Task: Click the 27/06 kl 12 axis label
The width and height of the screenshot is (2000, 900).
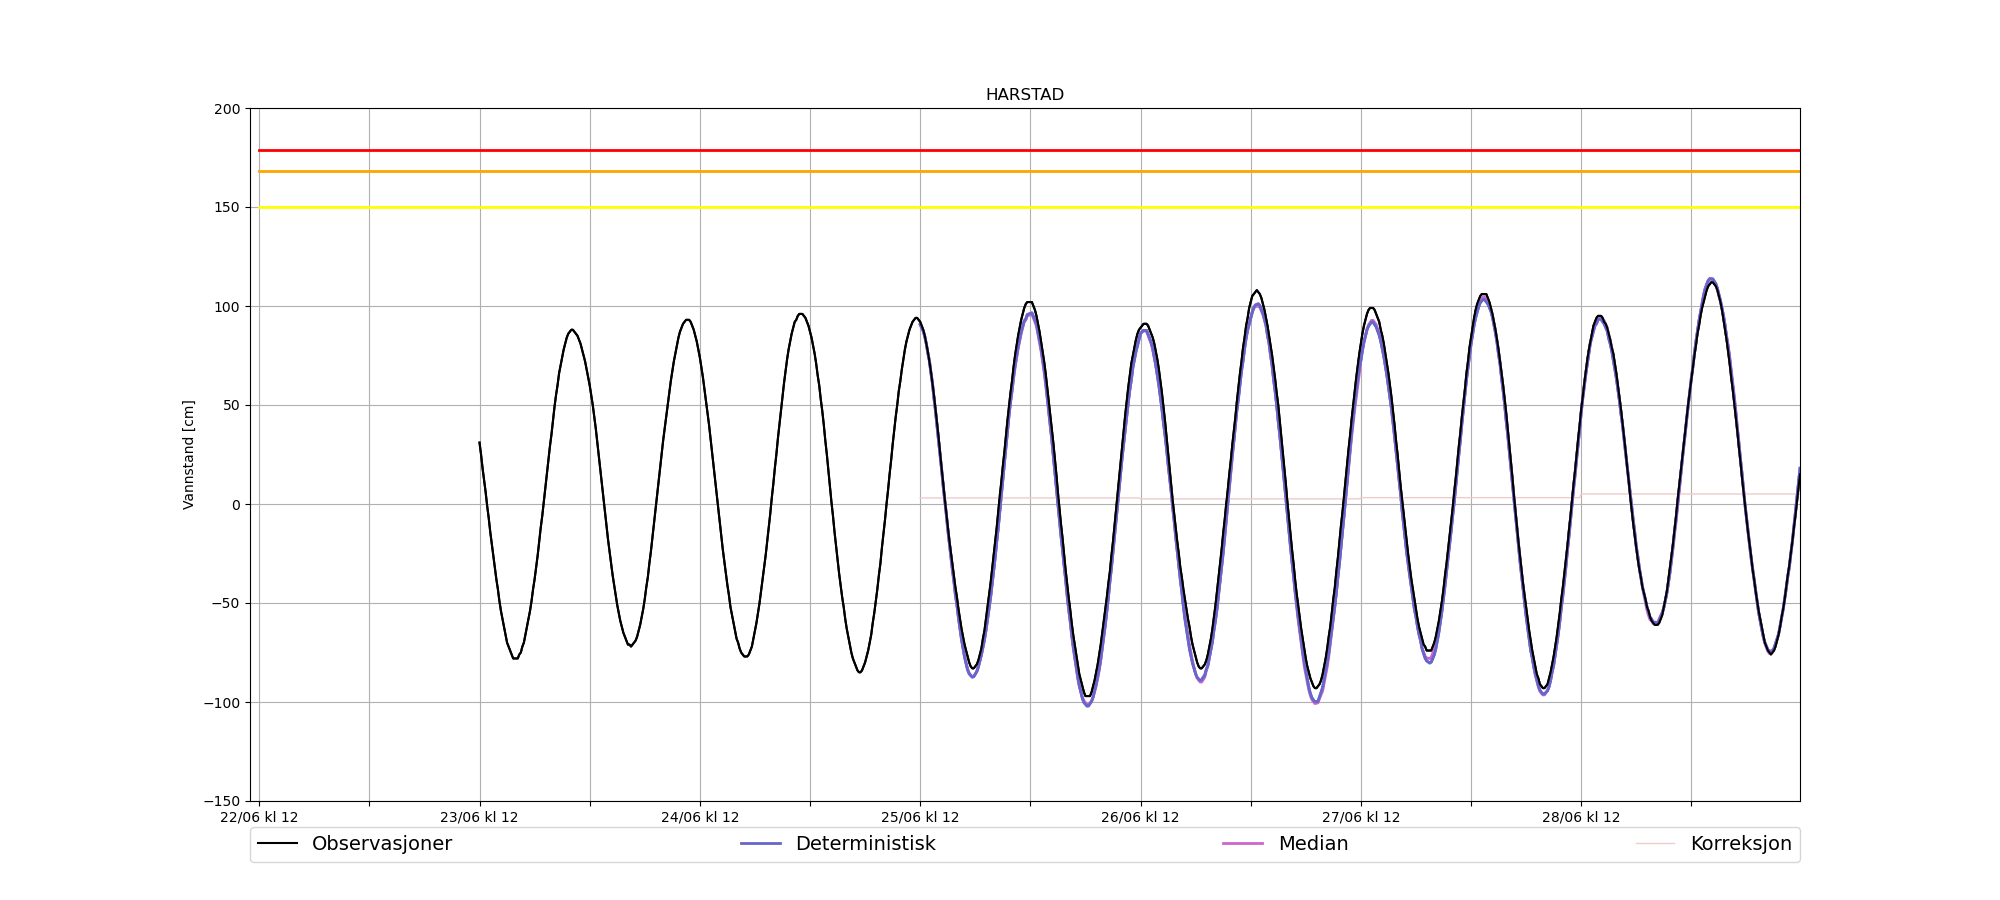Action: [1360, 818]
